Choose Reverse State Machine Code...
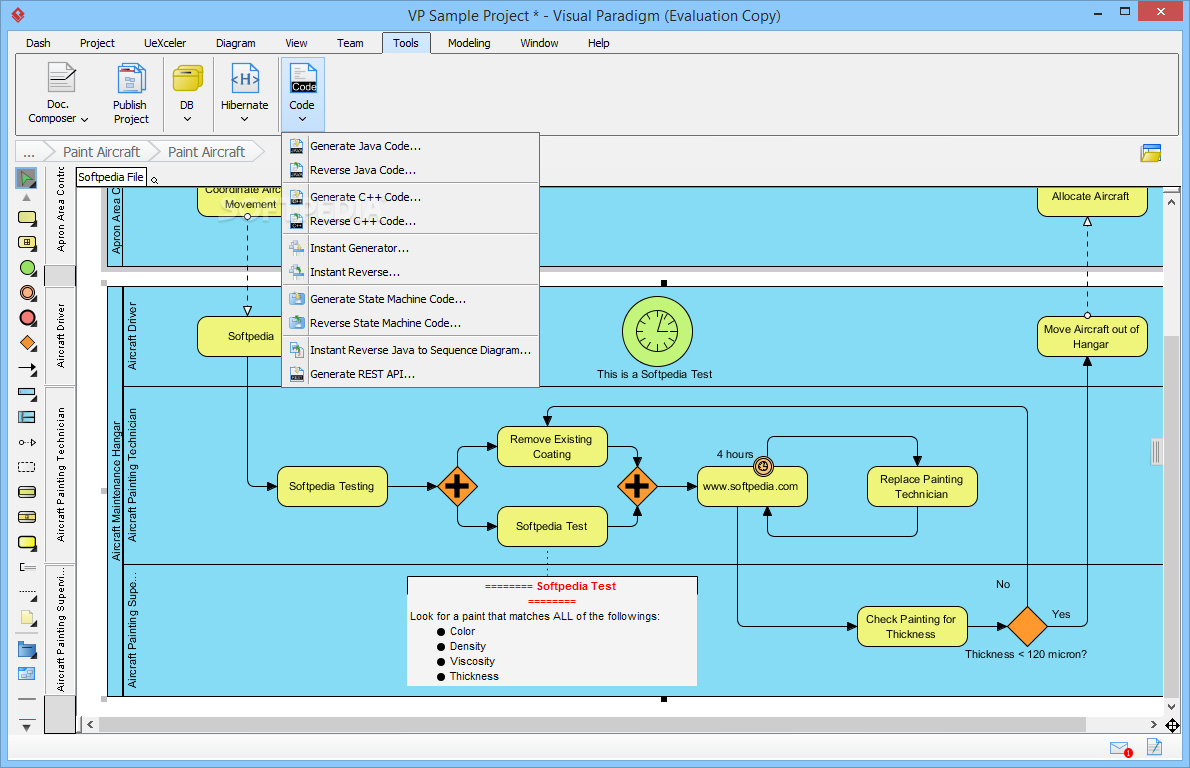The width and height of the screenshot is (1190, 768). click(x=411, y=323)
